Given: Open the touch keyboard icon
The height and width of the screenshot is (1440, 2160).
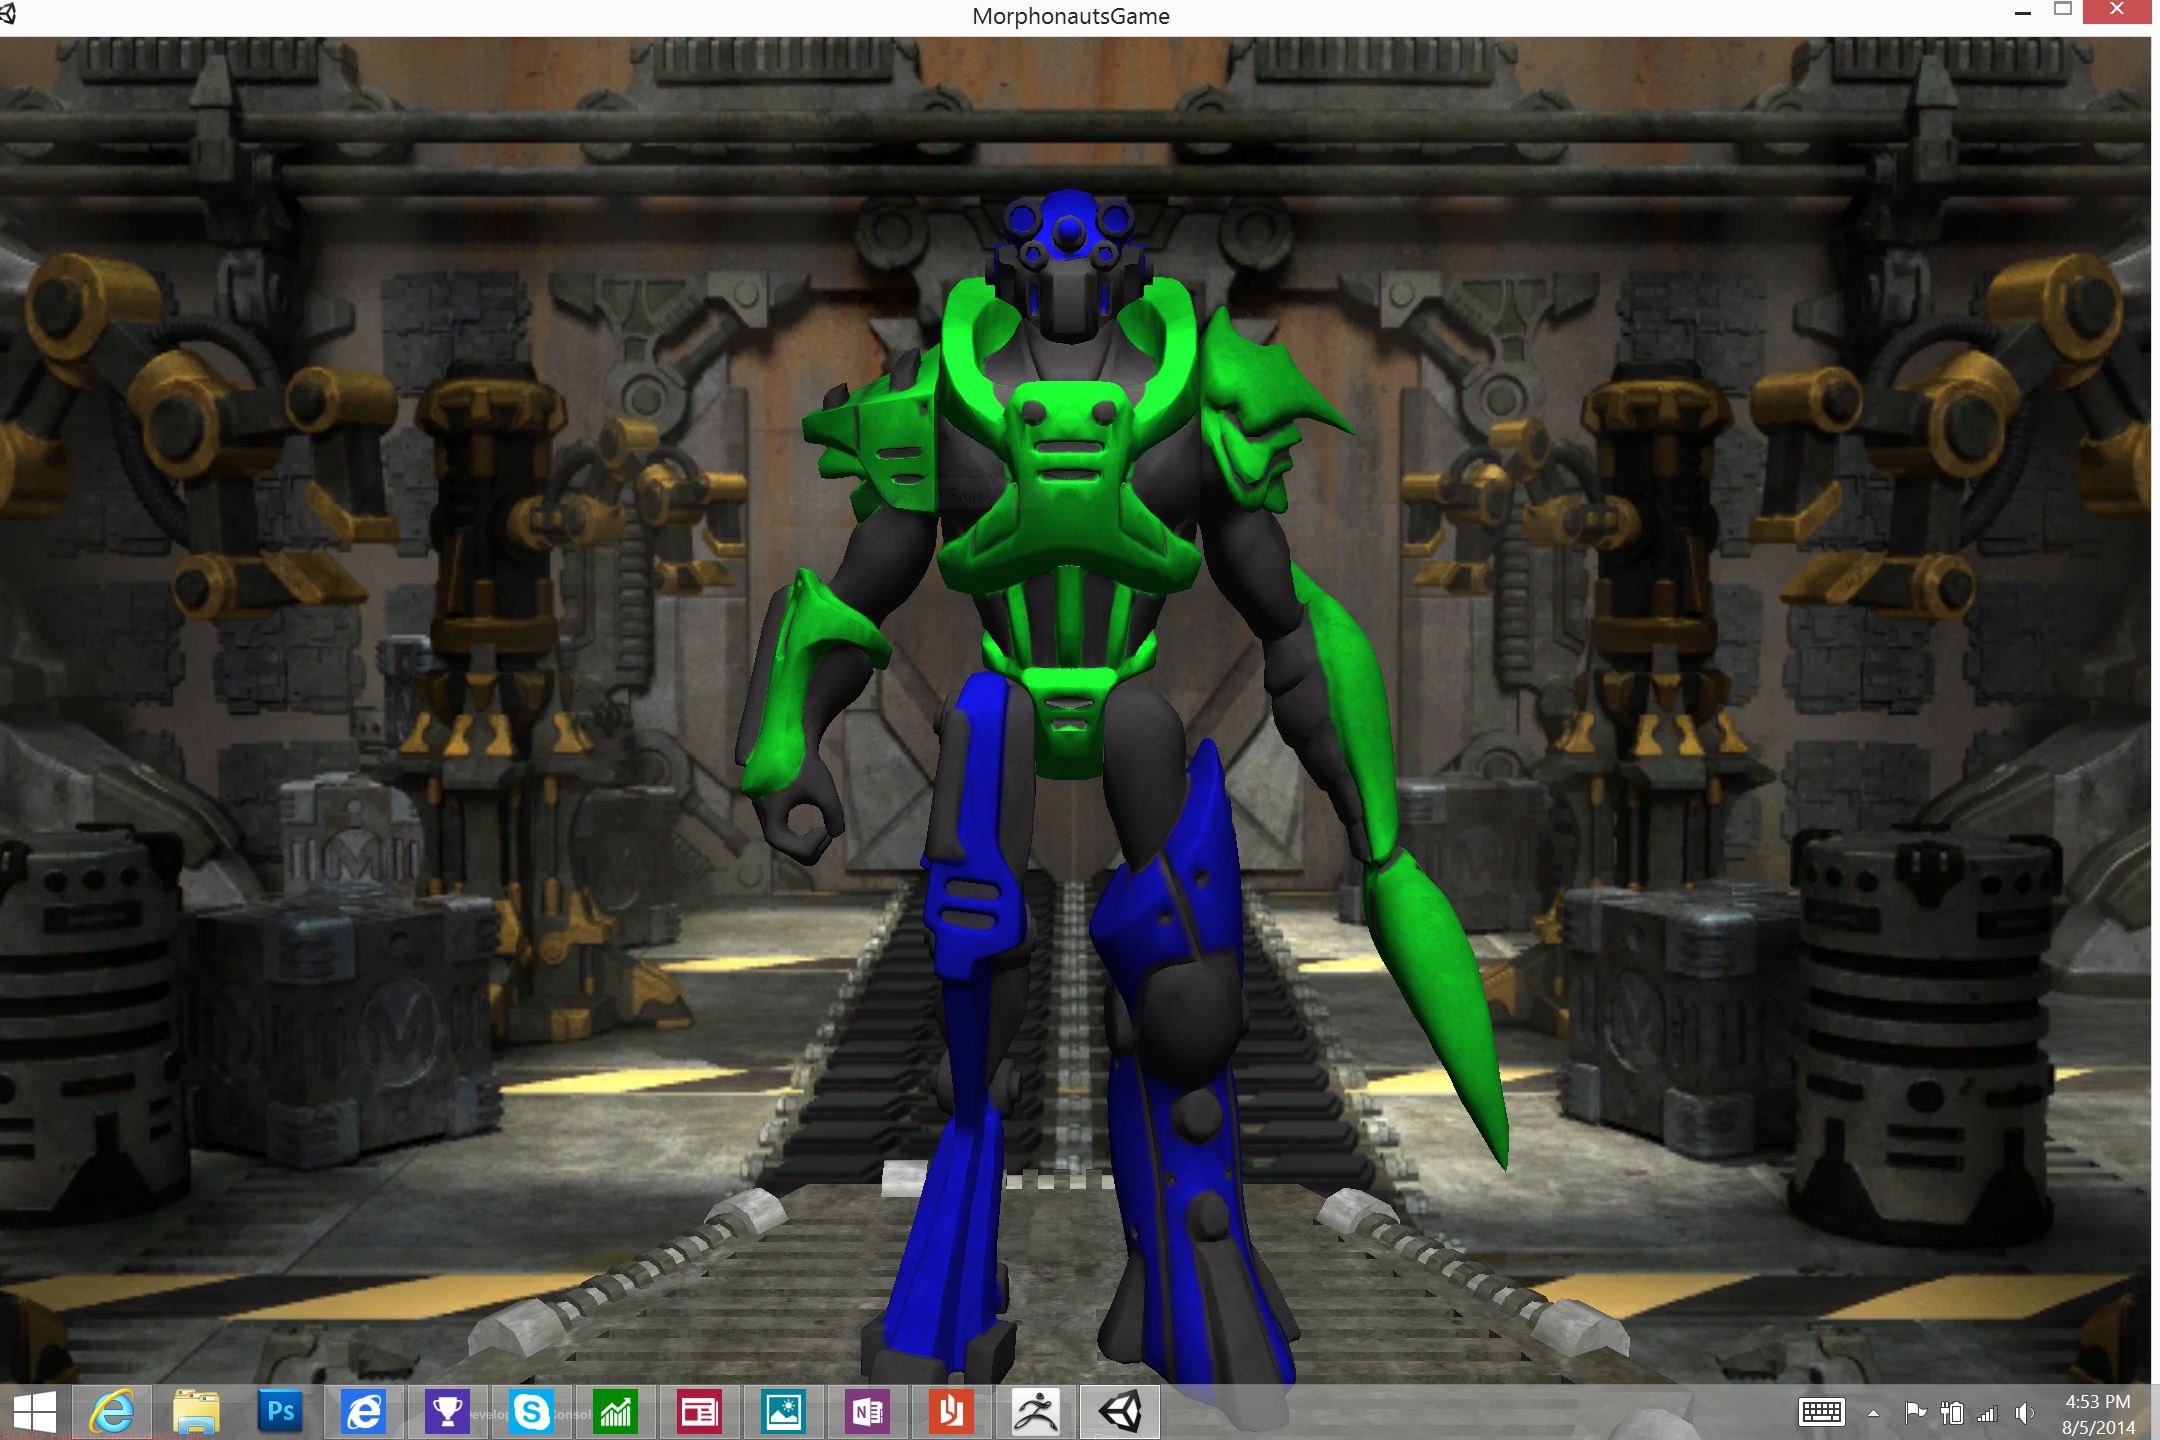Looking at the screenshot, I should tap(1821, 1413).
